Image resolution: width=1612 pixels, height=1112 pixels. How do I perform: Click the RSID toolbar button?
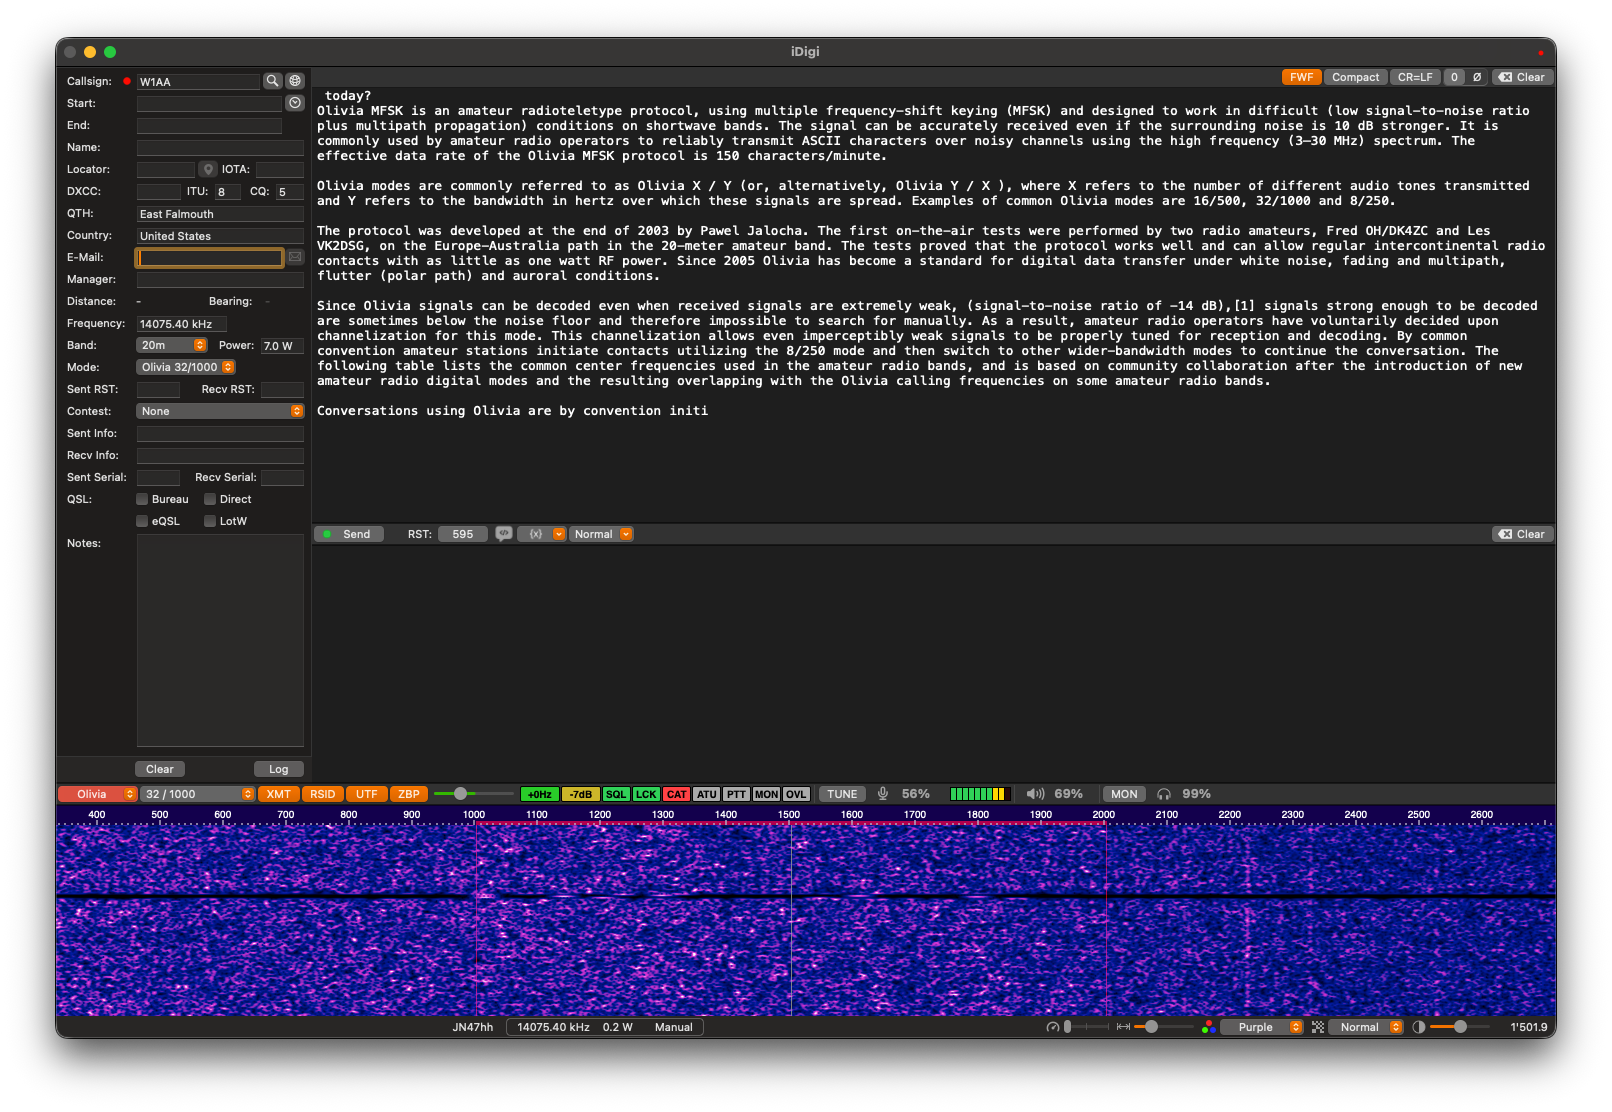click(x=323, y=794)
